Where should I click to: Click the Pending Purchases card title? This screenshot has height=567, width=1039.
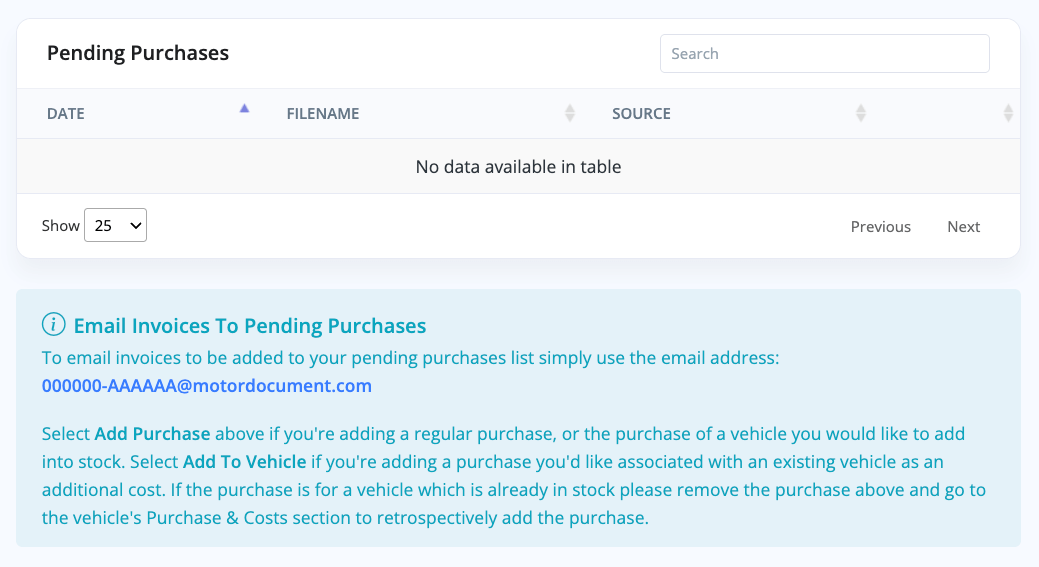click(x=138, y=53)
